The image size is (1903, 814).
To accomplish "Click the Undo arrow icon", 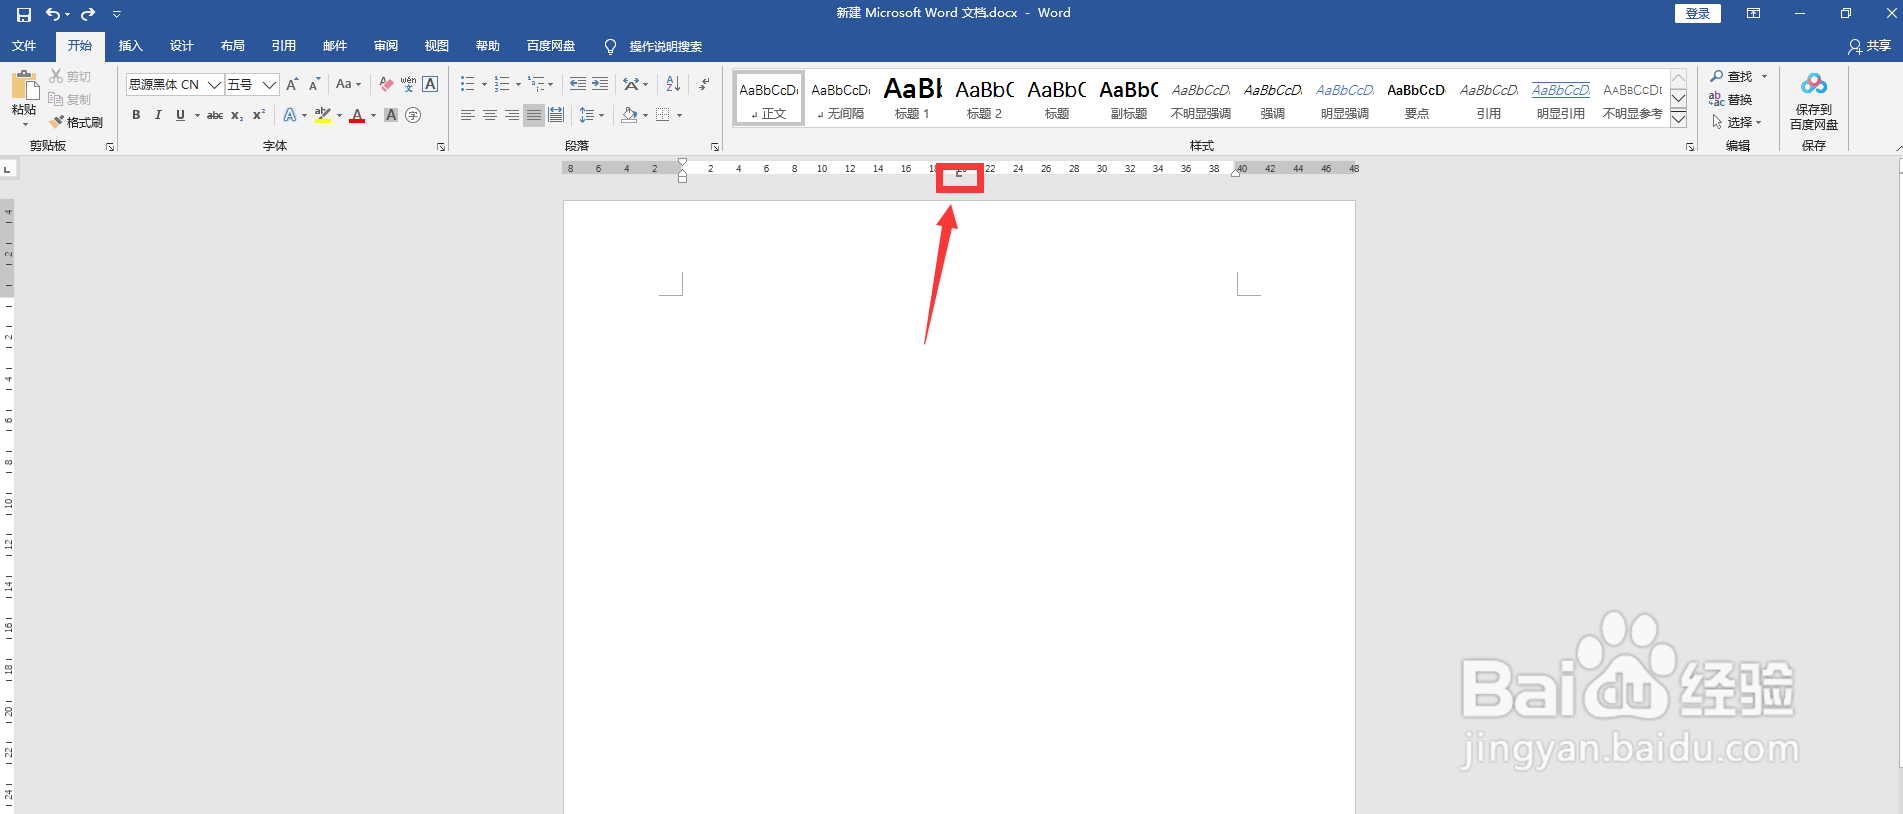I will tap(53, 14).
